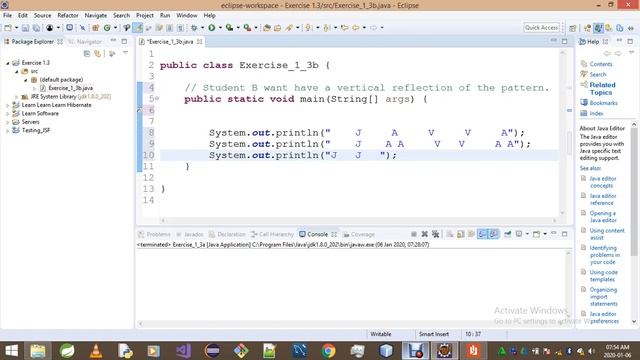The height and width of the screenshot is (360, 640).
Task: Open Organizing import statements link
Action: (x=603, y=297)
